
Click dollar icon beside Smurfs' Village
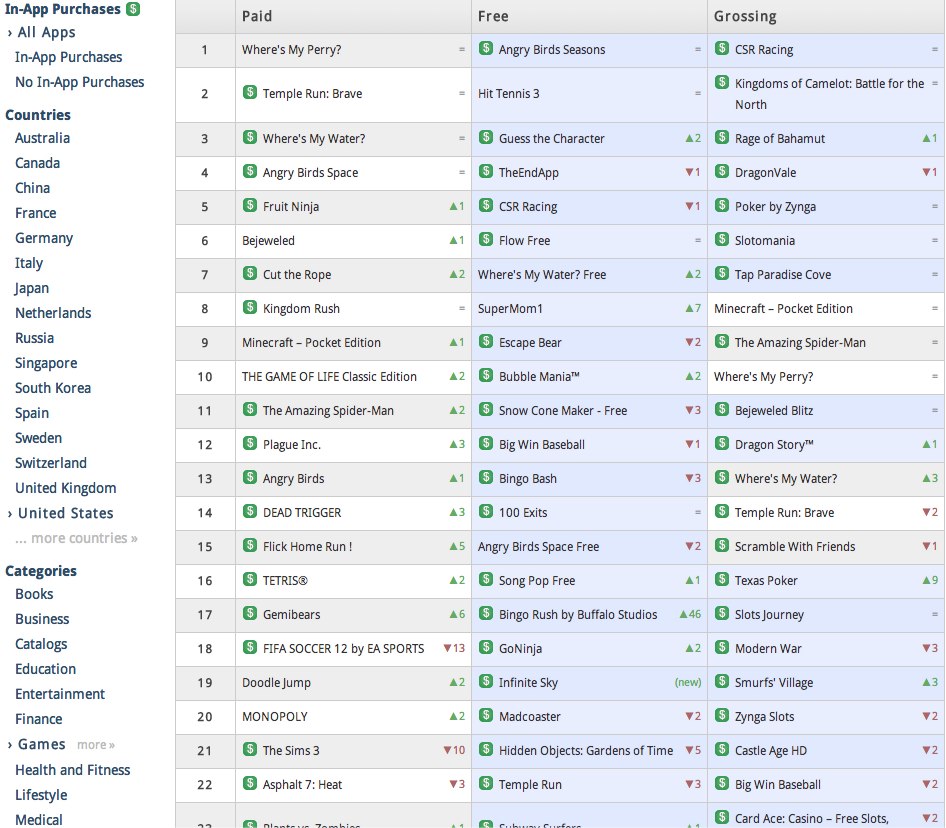[x=722, y=681]
